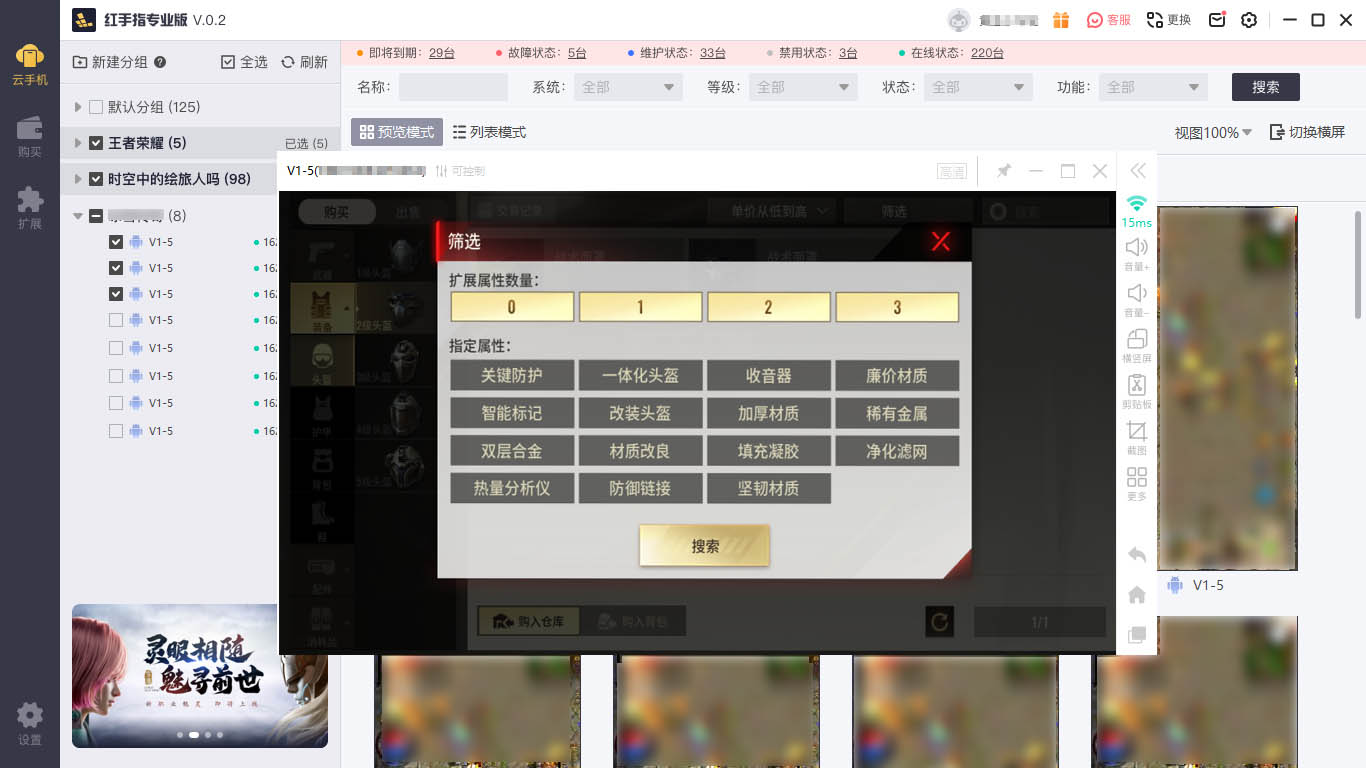
Task: Select extension attribute count 3
Action: [897, 307]
